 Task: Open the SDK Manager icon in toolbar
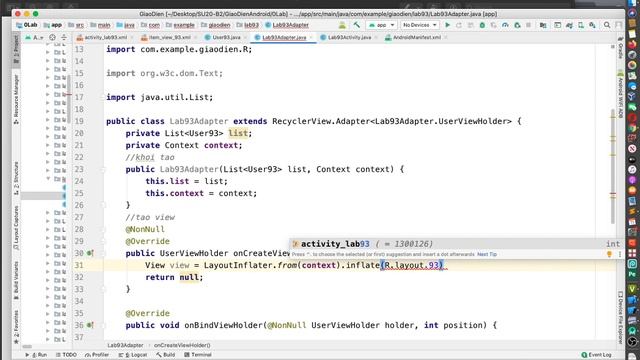pos(592,25)
